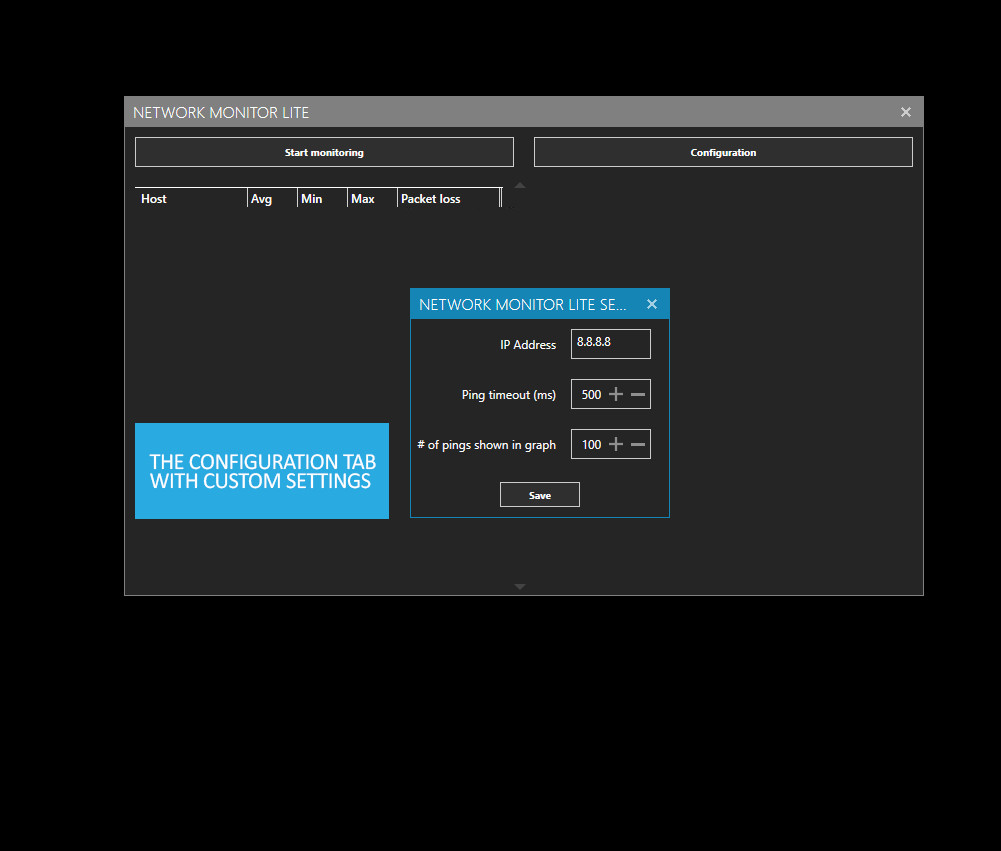The width and height of the screenshot is (1001, 851).
Task: Decrease pings shown in graph via minus icon
Action: click(639, 444)
